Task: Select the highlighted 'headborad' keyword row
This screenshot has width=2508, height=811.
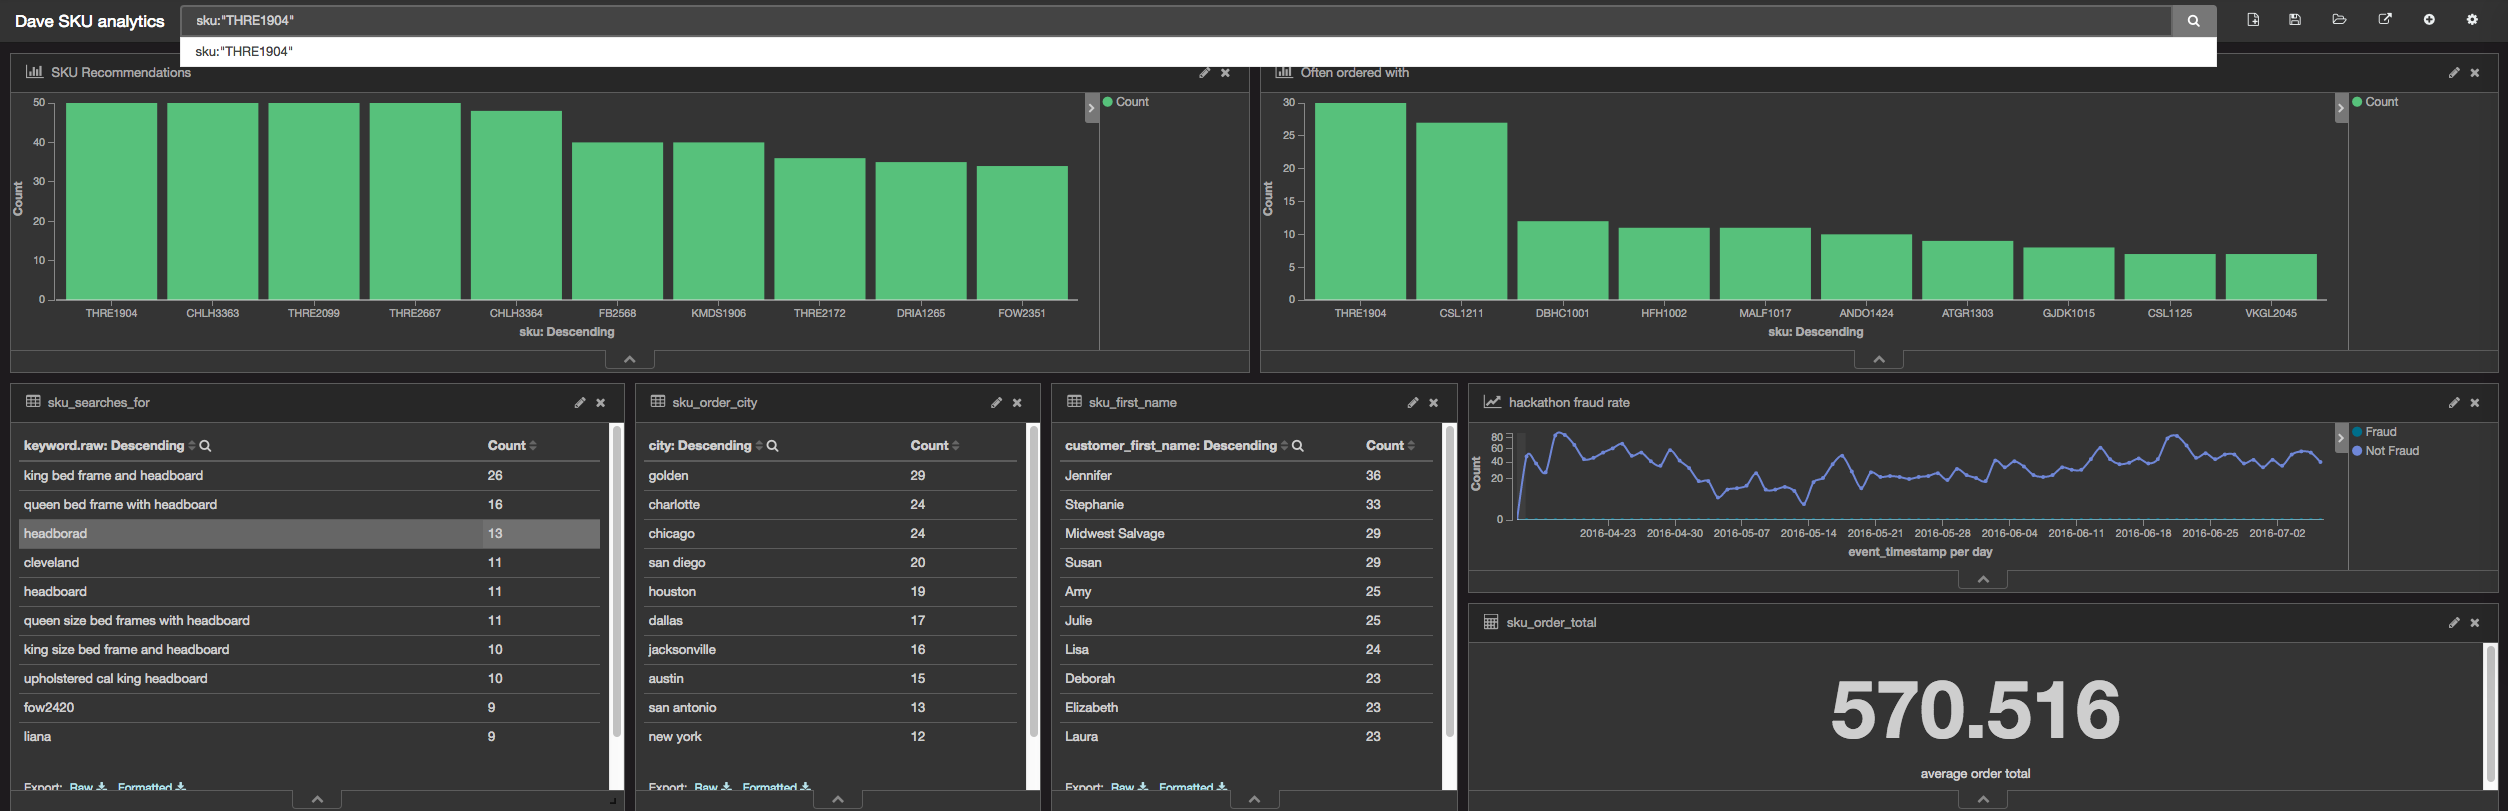Action: click(310, 534)
